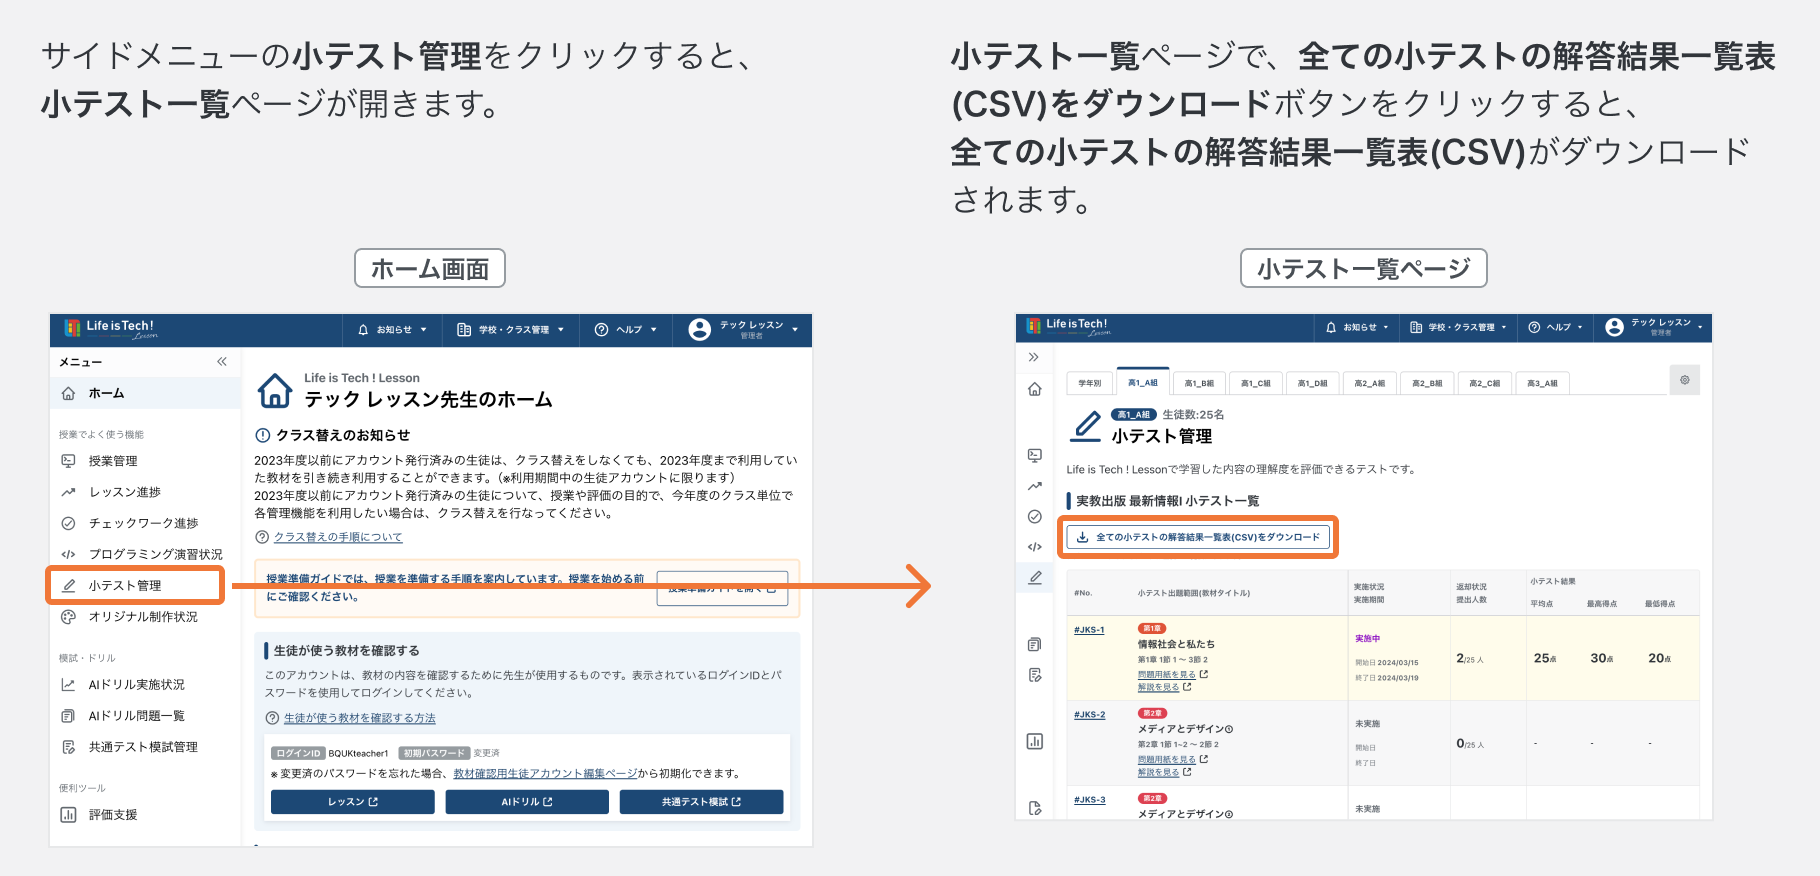This screenshot has width=1820, height=876.
Task: Switch to the 高2_B組 tab
Action: 1427,383
